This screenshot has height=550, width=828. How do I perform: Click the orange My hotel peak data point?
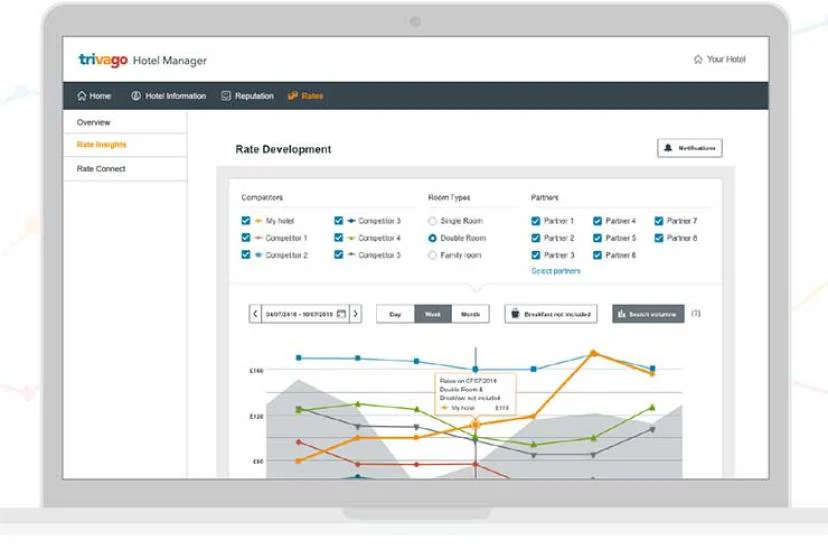pyautogui.click(x=593, y=353)
